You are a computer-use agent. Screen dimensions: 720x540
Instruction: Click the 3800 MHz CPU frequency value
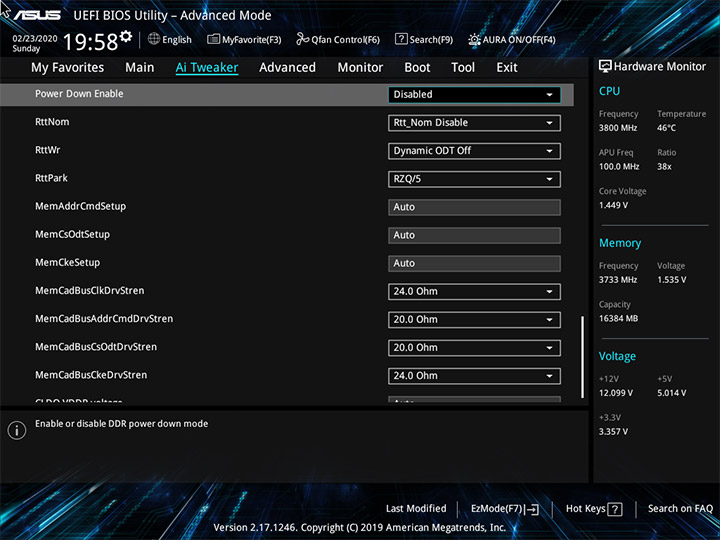point(618,128)
